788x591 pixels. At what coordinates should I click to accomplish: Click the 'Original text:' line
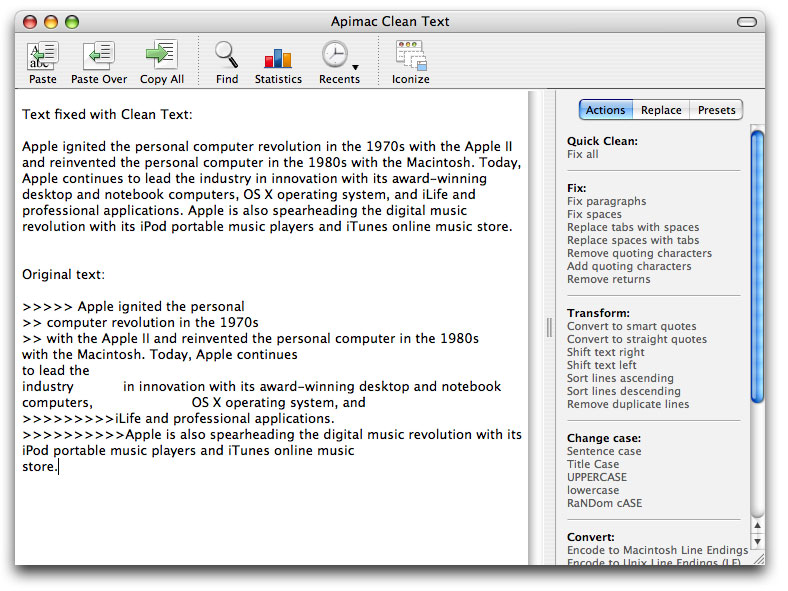(x=63, y=274)
